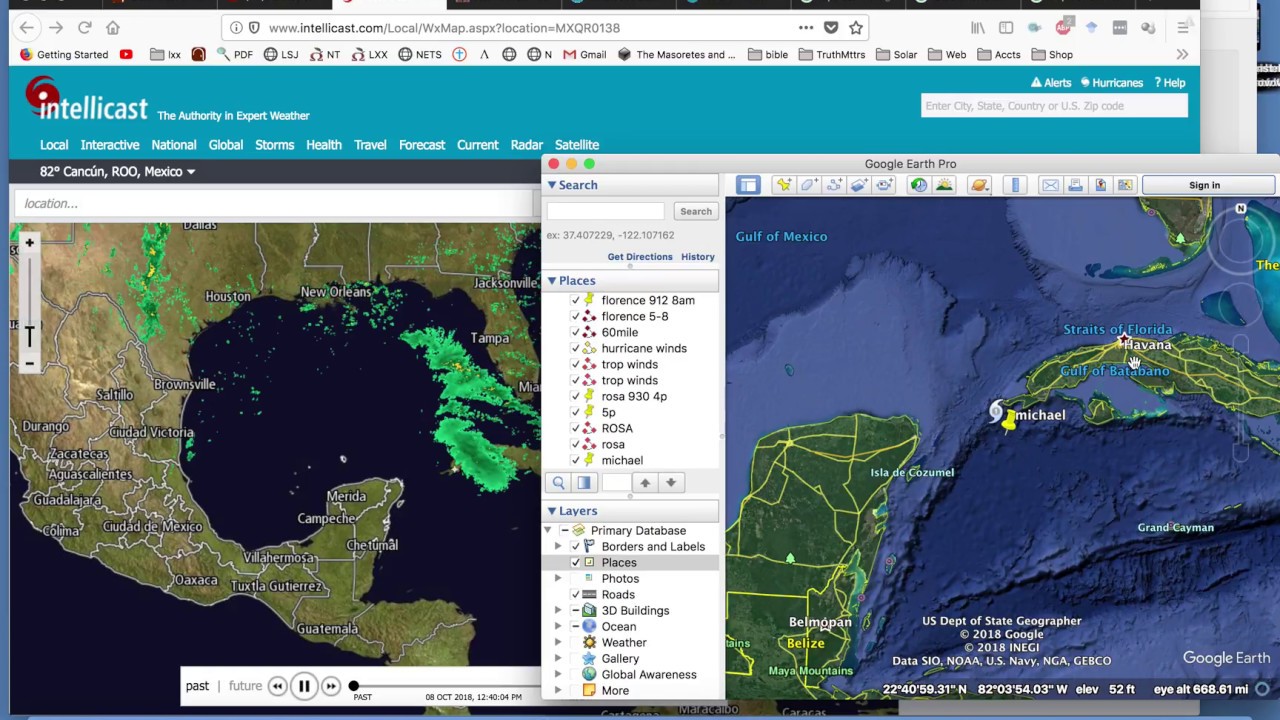Open the Satellite menu
Image resolution: width=1280 pixels, height=720 pixels.
point(577,145)
